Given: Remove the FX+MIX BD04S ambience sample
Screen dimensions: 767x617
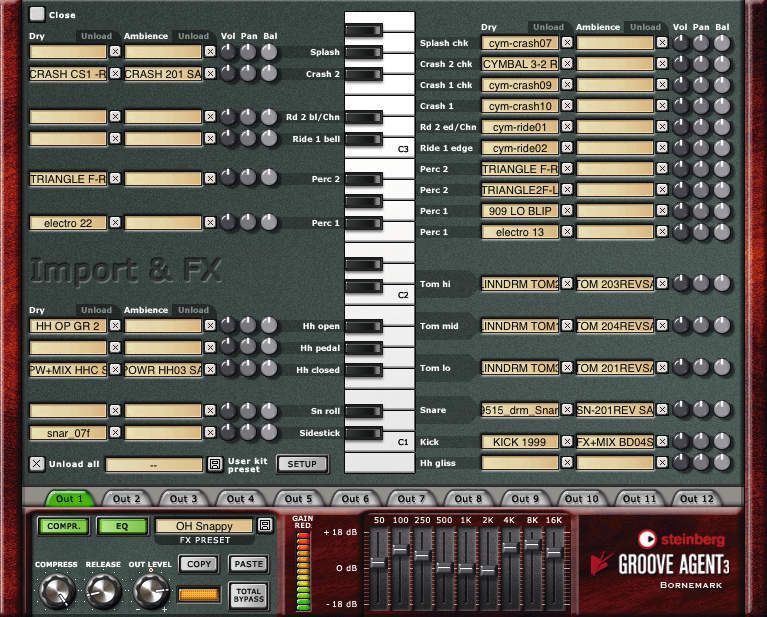Looking at the screenshot, I should (x=662, y=442).
